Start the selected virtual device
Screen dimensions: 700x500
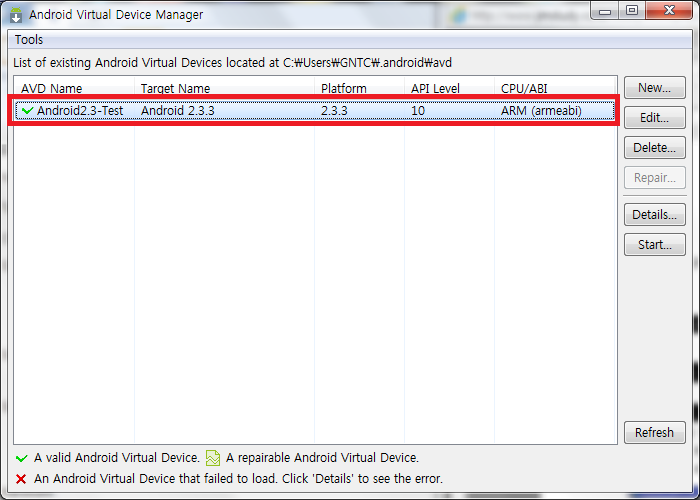coord(654,244)
